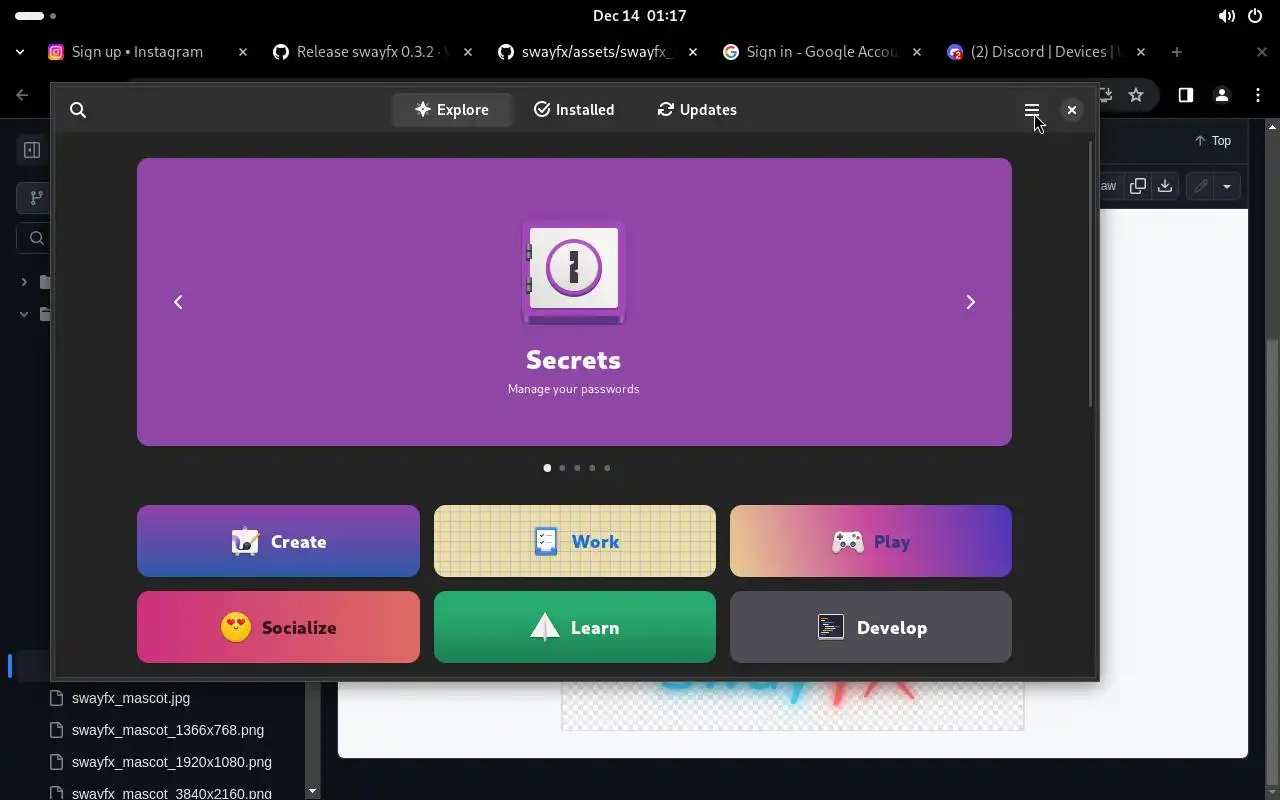Open the Work category
The image size is (1280, 800).
pos(575,541)
